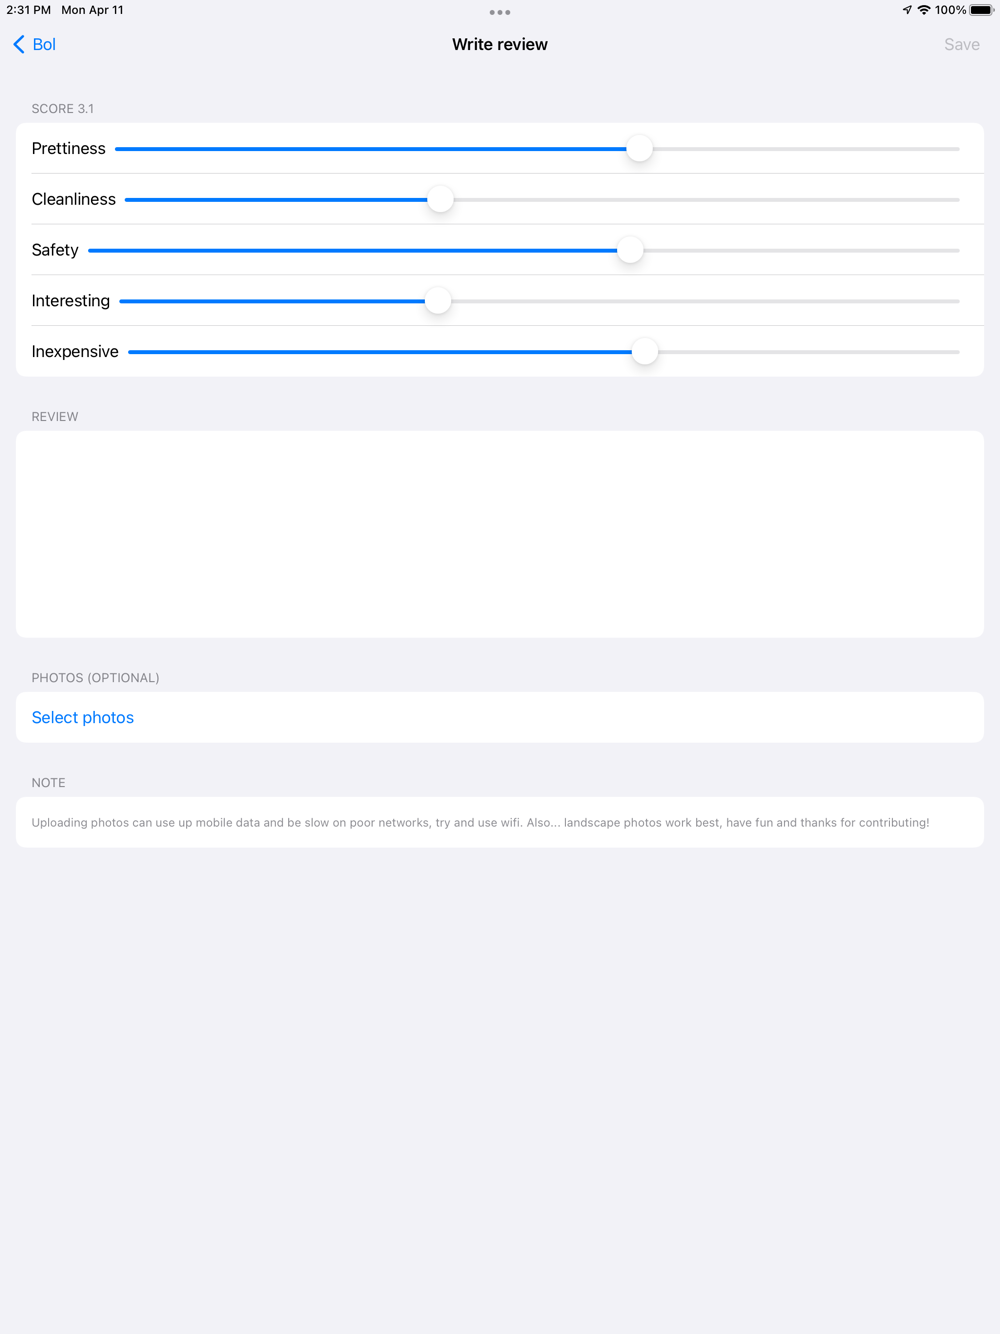Tap the back chevron icon

(x=19, y=44)
